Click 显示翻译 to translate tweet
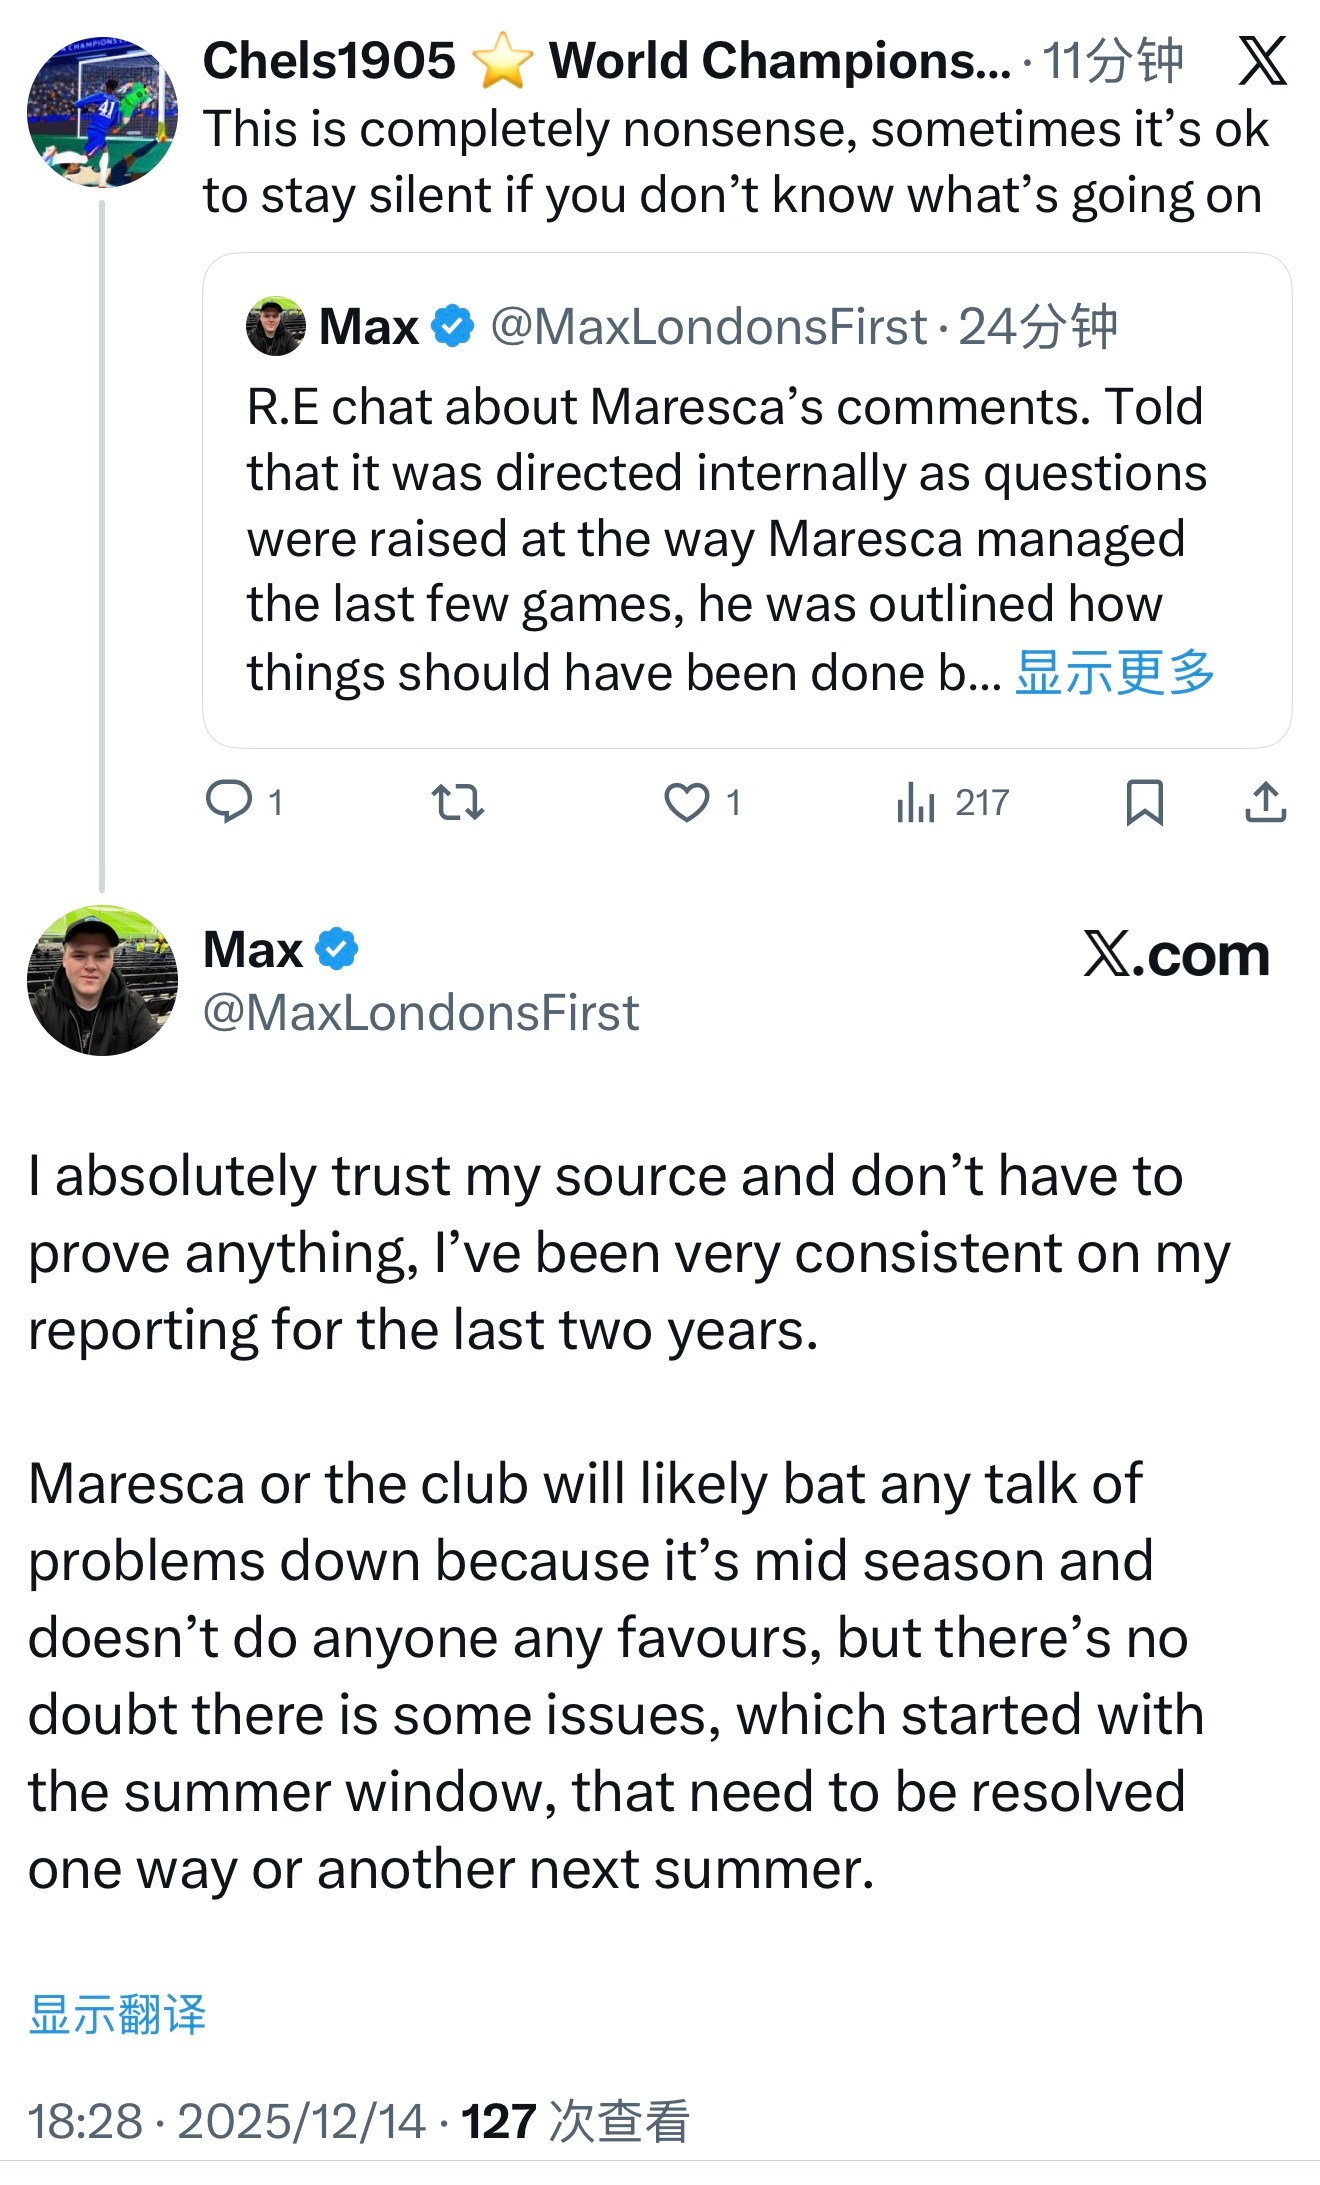 (117, 2014)
